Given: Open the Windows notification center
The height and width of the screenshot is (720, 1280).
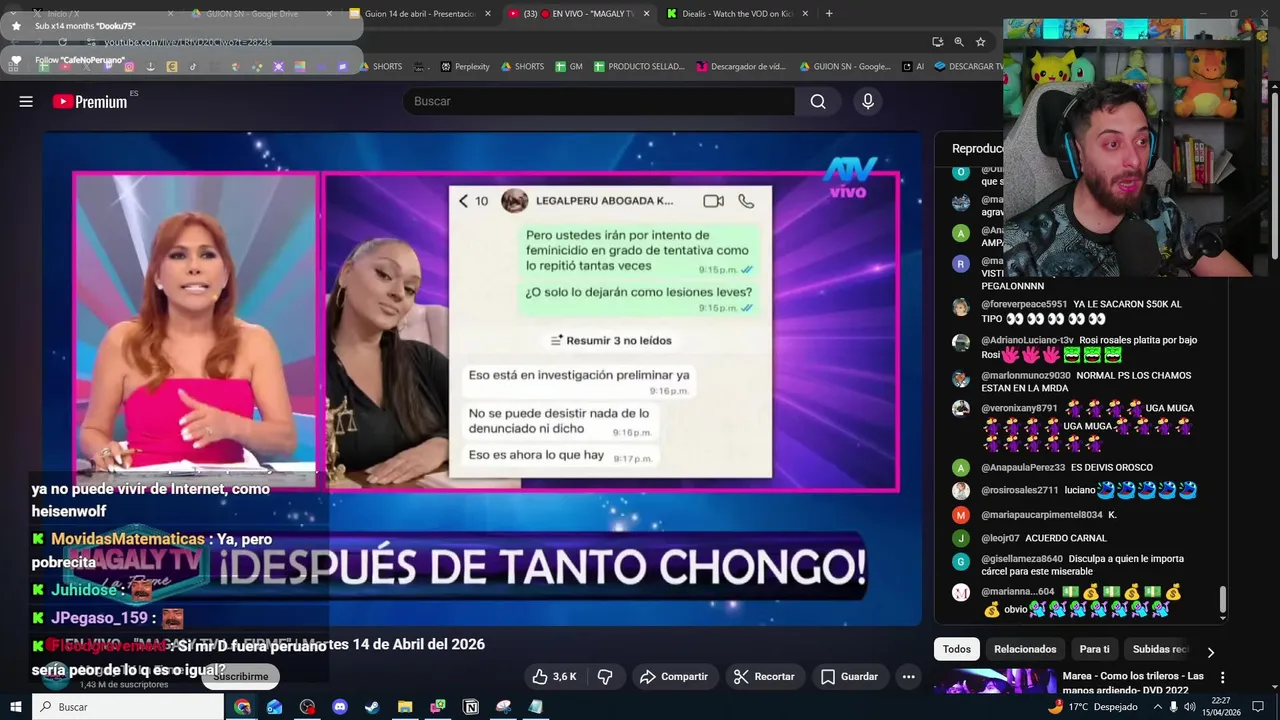Looking at the screenshot, I should click(x=1258, y=707).
